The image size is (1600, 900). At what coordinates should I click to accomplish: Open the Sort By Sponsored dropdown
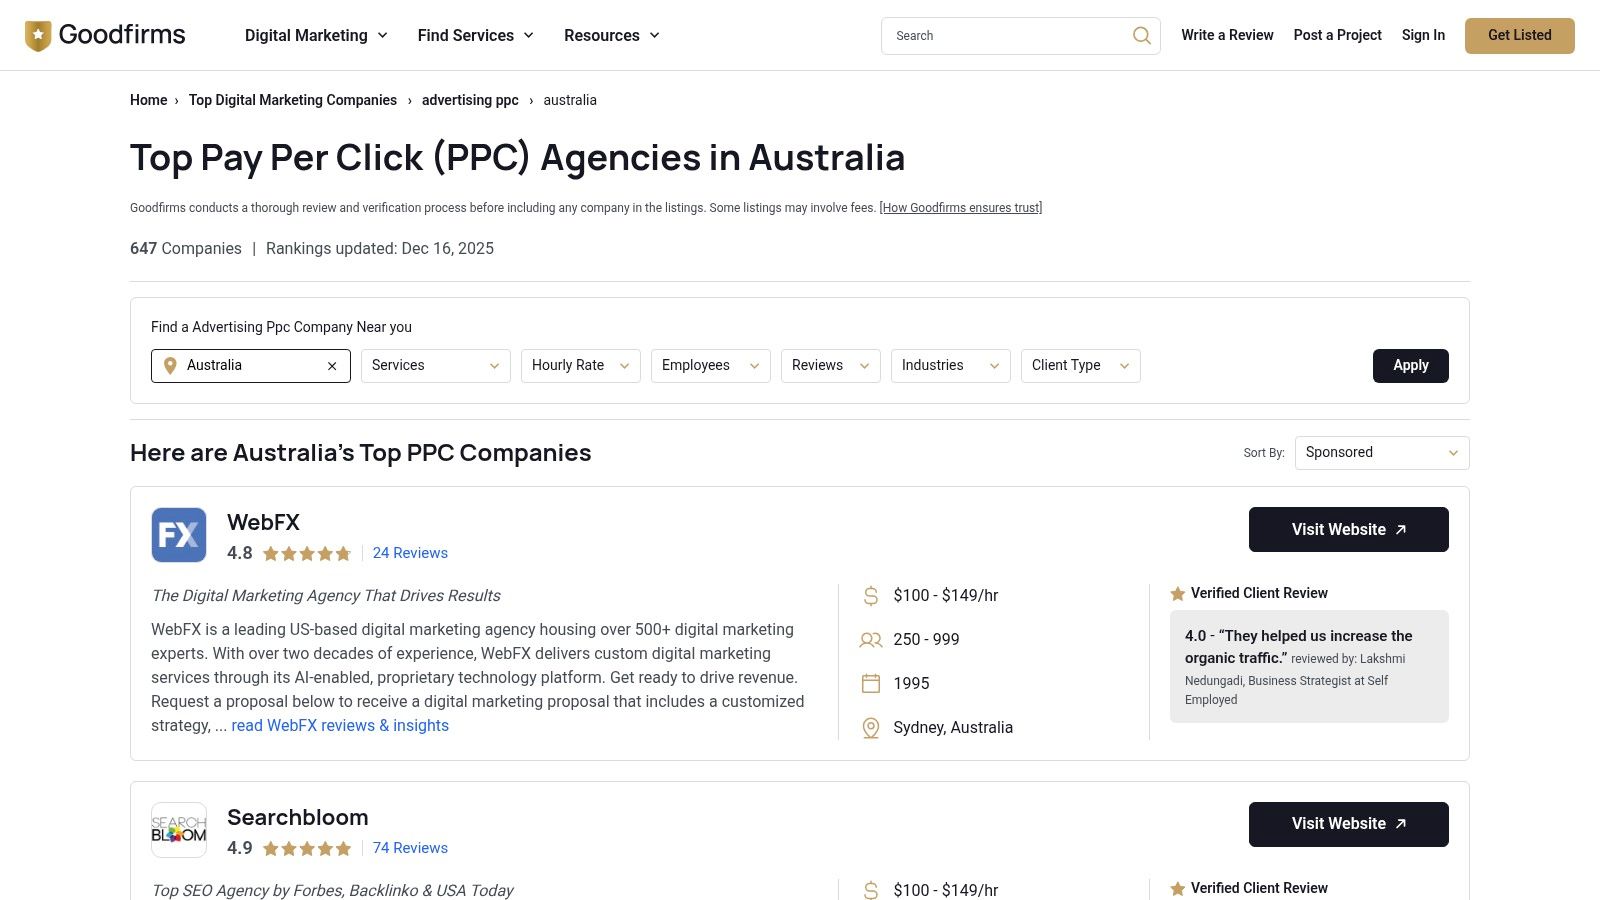coord(1381,453)
